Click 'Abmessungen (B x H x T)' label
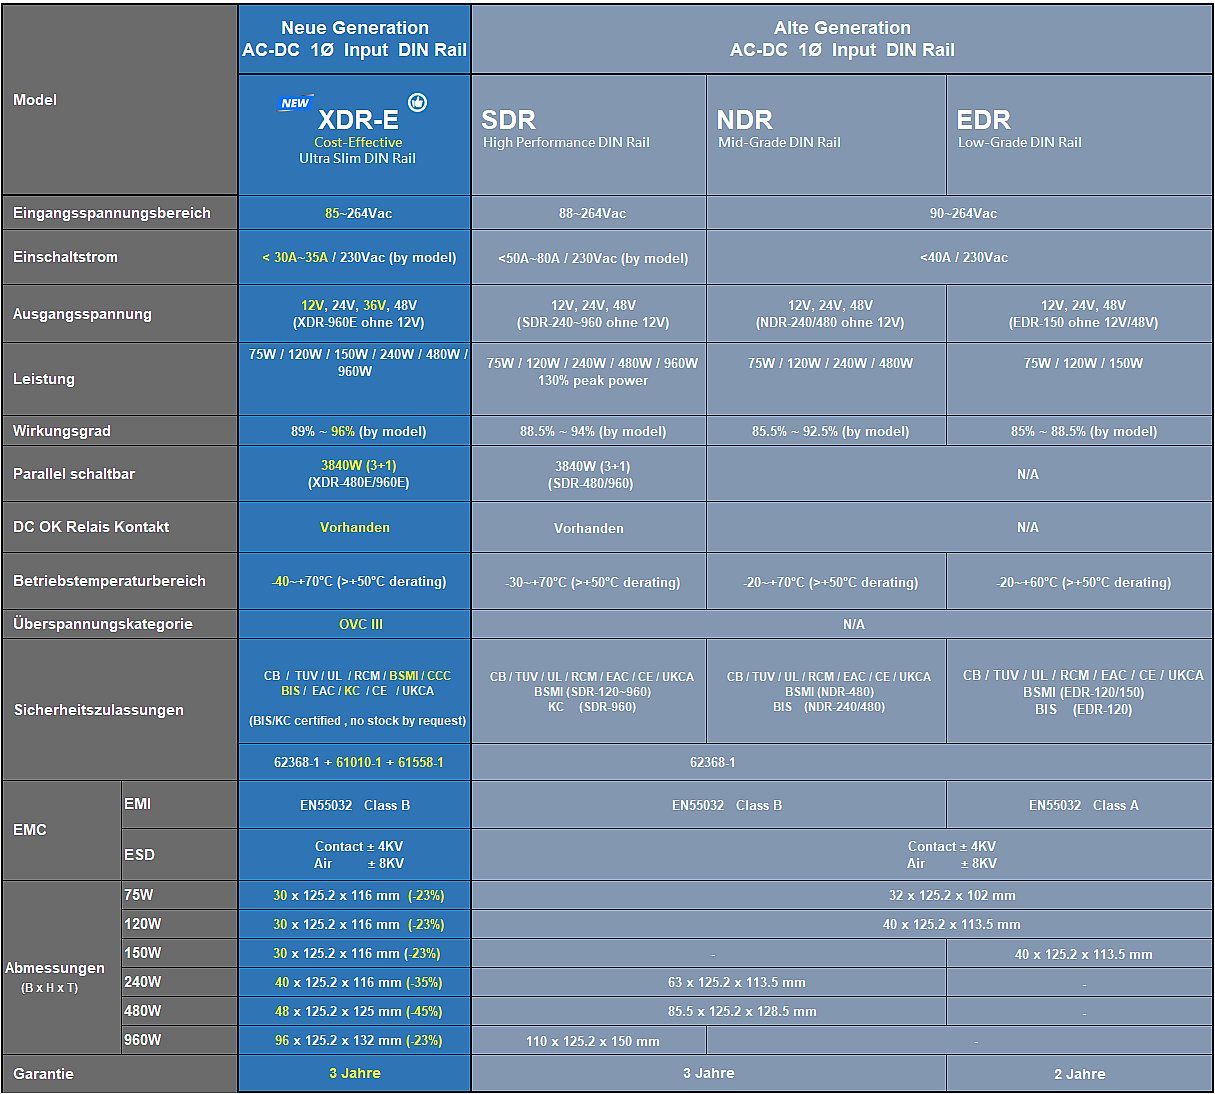 pos(54,976)
